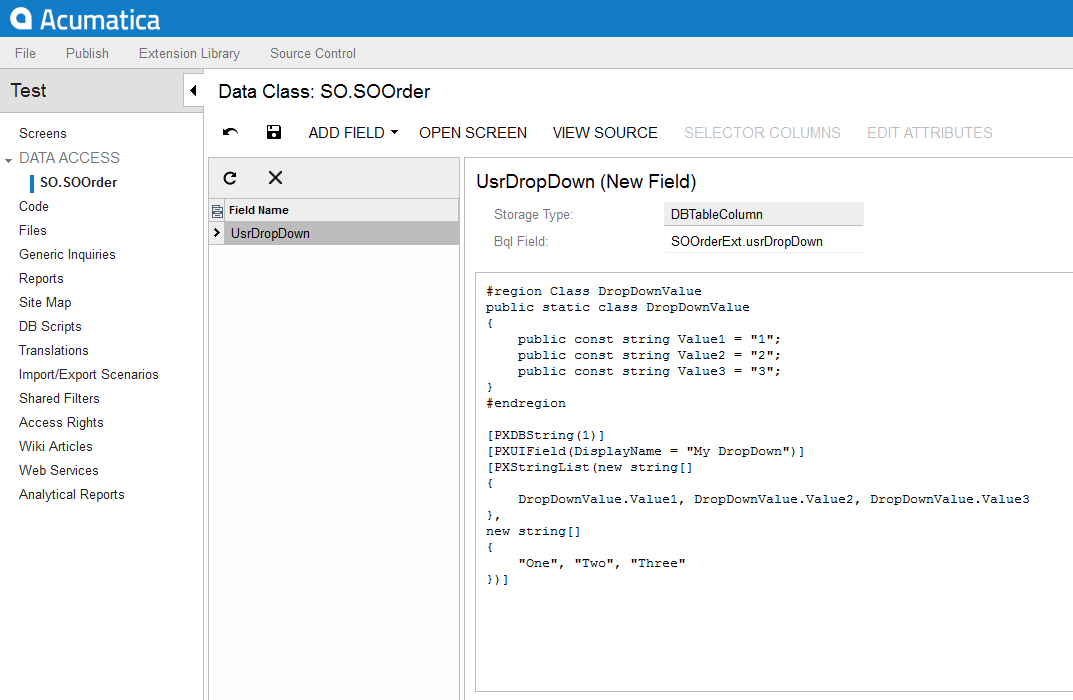Image resolution: width=1073 pixels, height=700 pixels.
Task: Select Screens in the navigation pane
Action: coord(42,133)
